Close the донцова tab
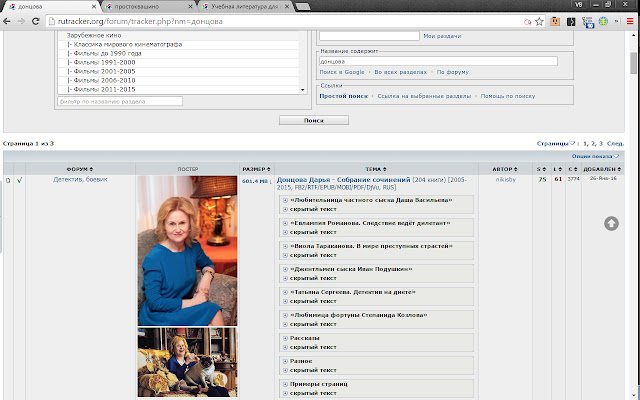Viewport: 640px width, 400px height. click(93, 7)
